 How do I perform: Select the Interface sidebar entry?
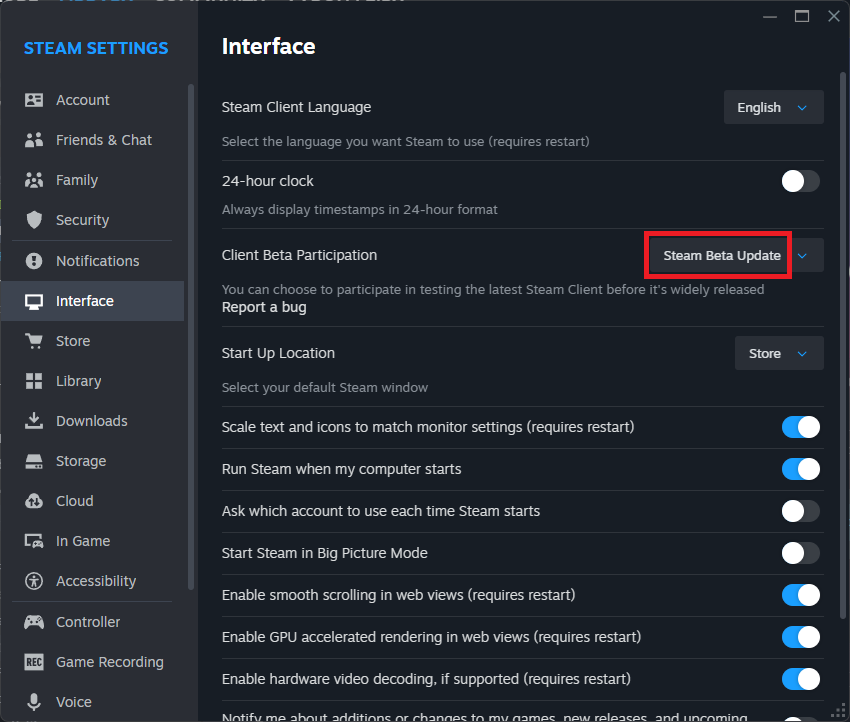click(93, 301)
